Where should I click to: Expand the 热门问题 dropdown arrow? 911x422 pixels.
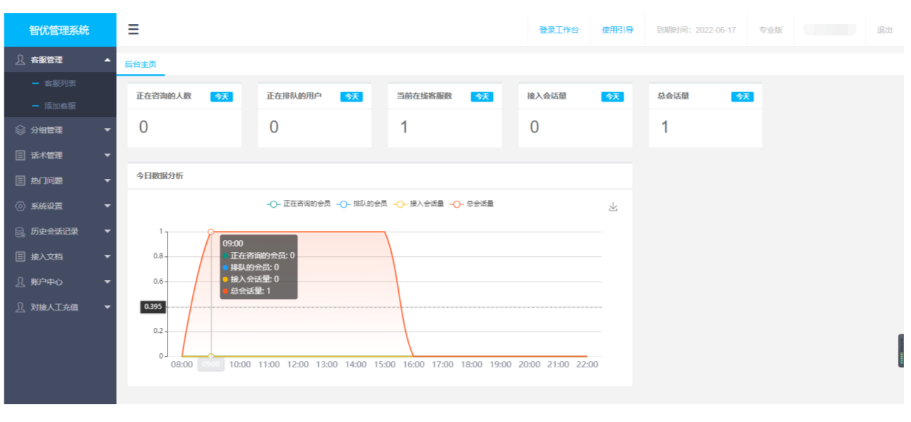coord(107,181)
